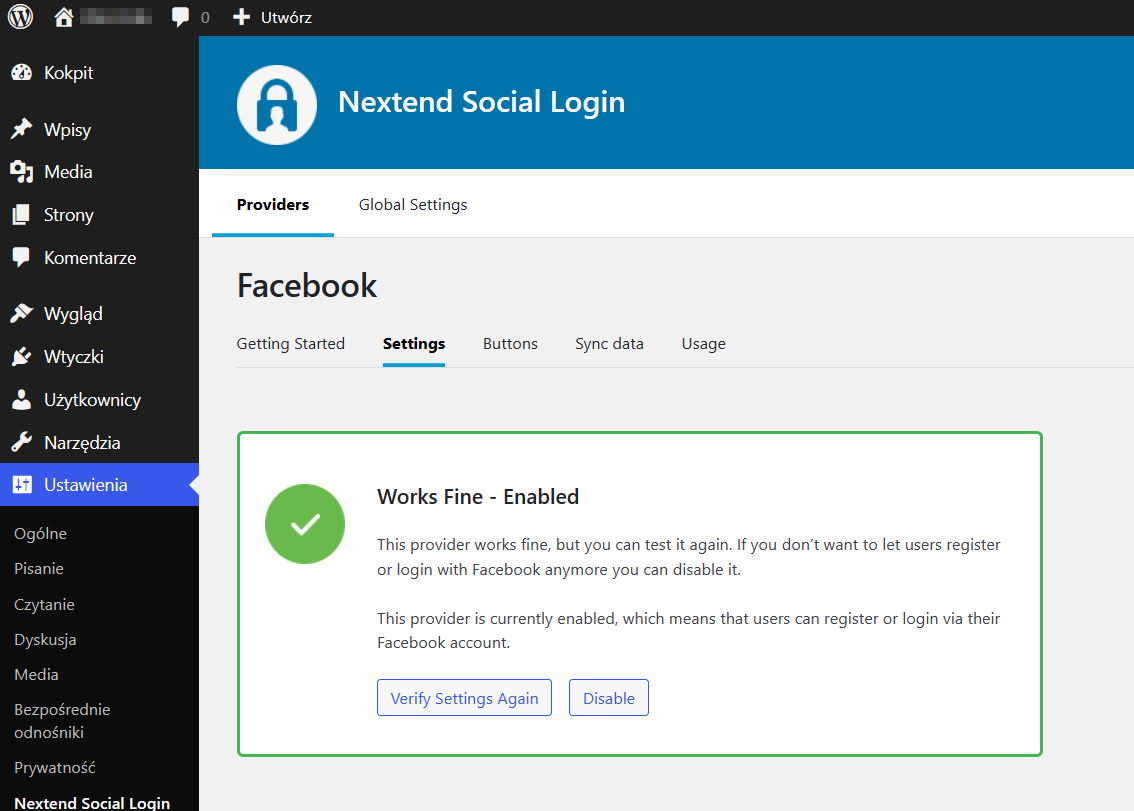Open the Dyskusja settings submenu link
This screenshot has width=1134, height=811.
(x=45, y=640)
